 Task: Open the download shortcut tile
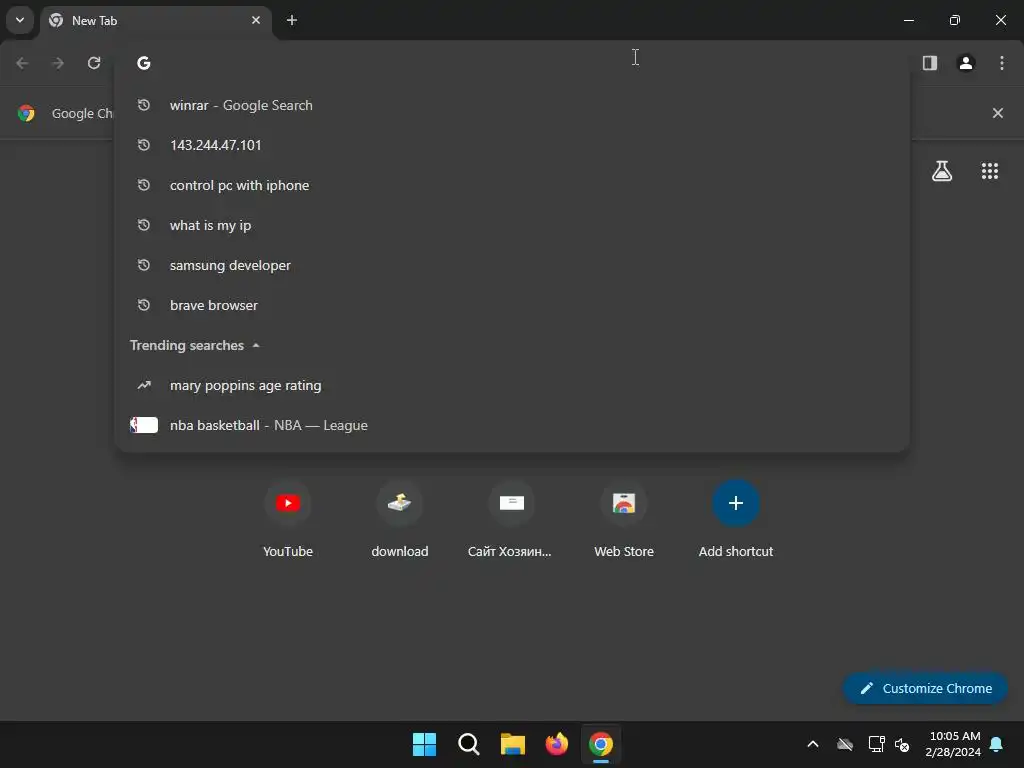[x=400, y=519]
